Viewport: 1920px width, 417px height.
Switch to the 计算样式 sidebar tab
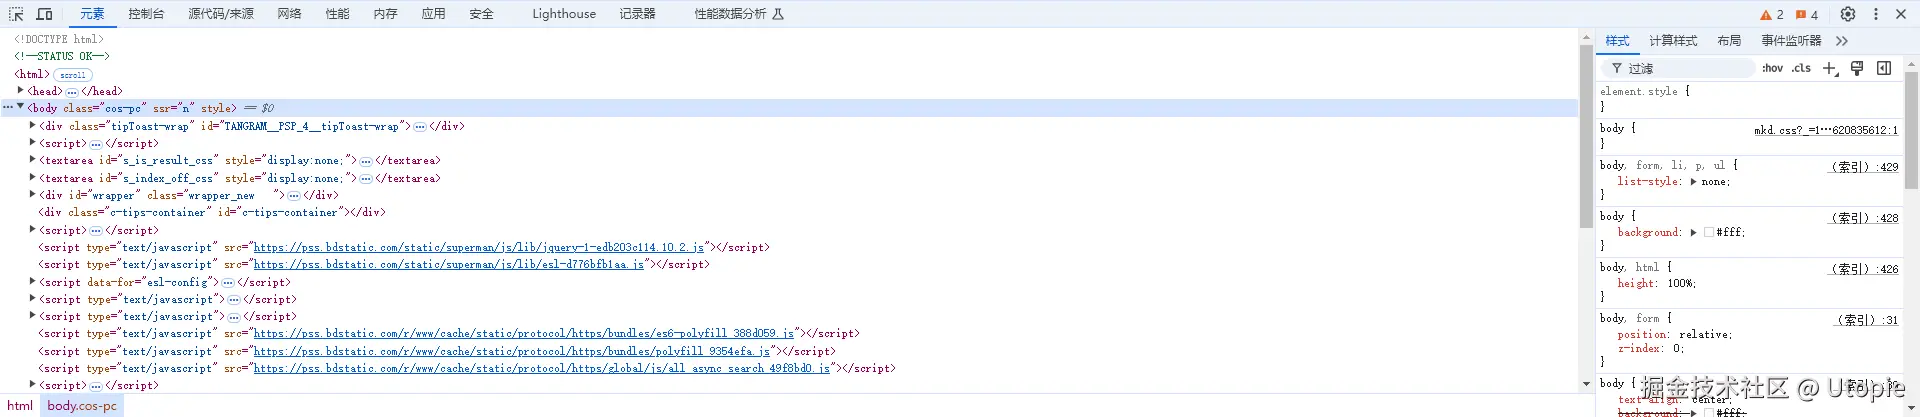click(1673, 41)
